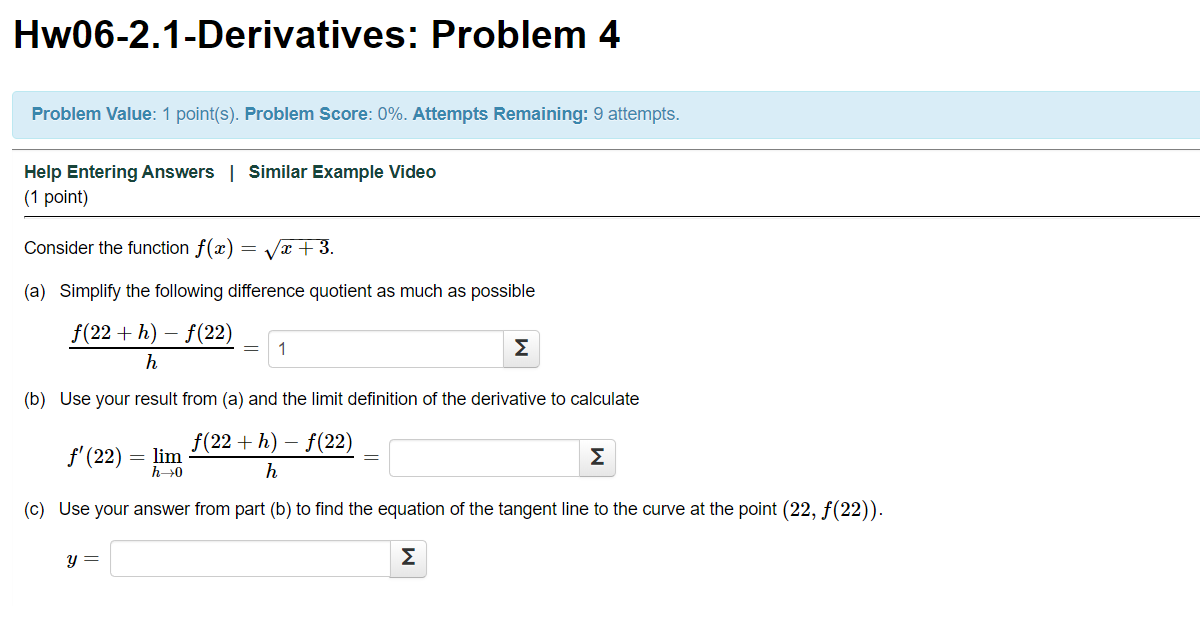Image resolution: width=1200 pixels, height=629 pixels.
Task: Click inside the part (a) answer box containing 1
Action: 385,349
